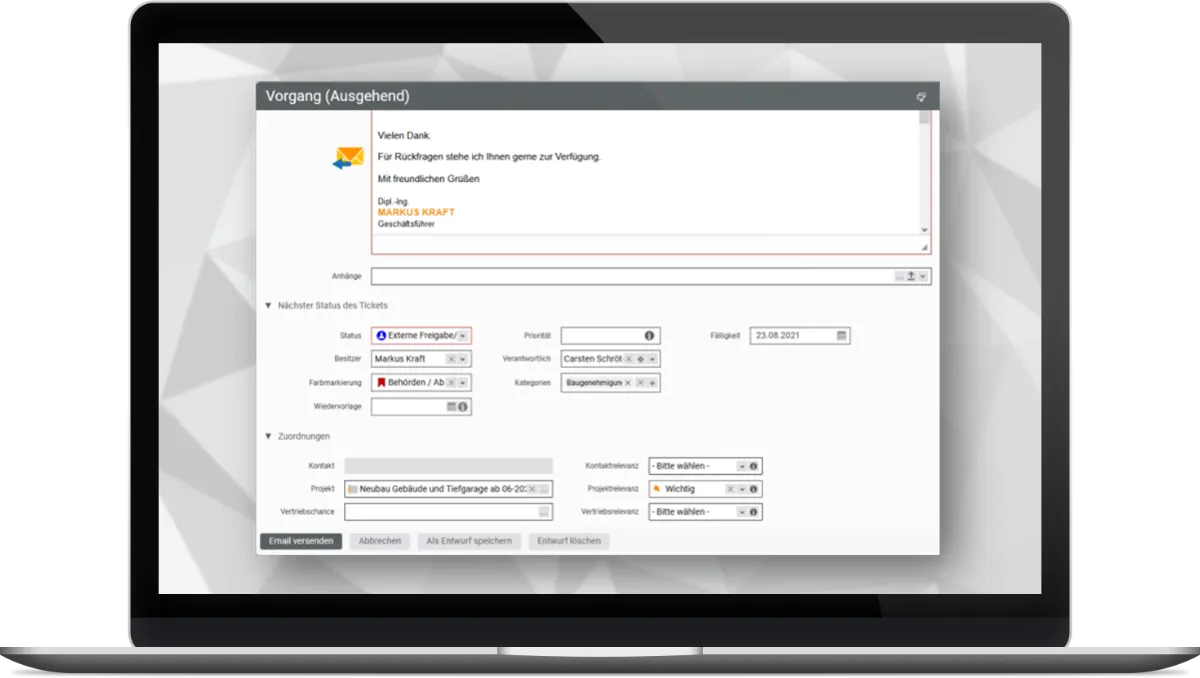The width and height of the screenshot is (1200, 678).
Task: Clear the Besitzer value Markus Kraft
Action: point(451,359)
